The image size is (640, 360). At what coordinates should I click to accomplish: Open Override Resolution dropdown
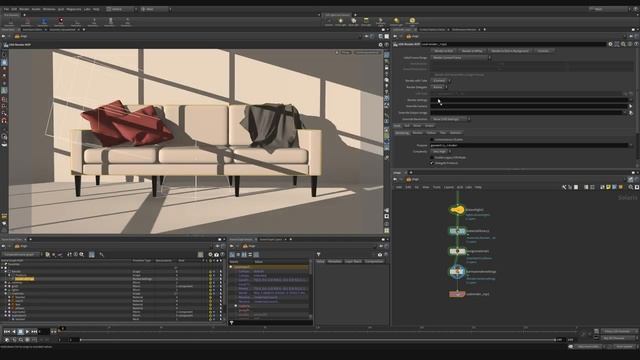pos(450,119)
